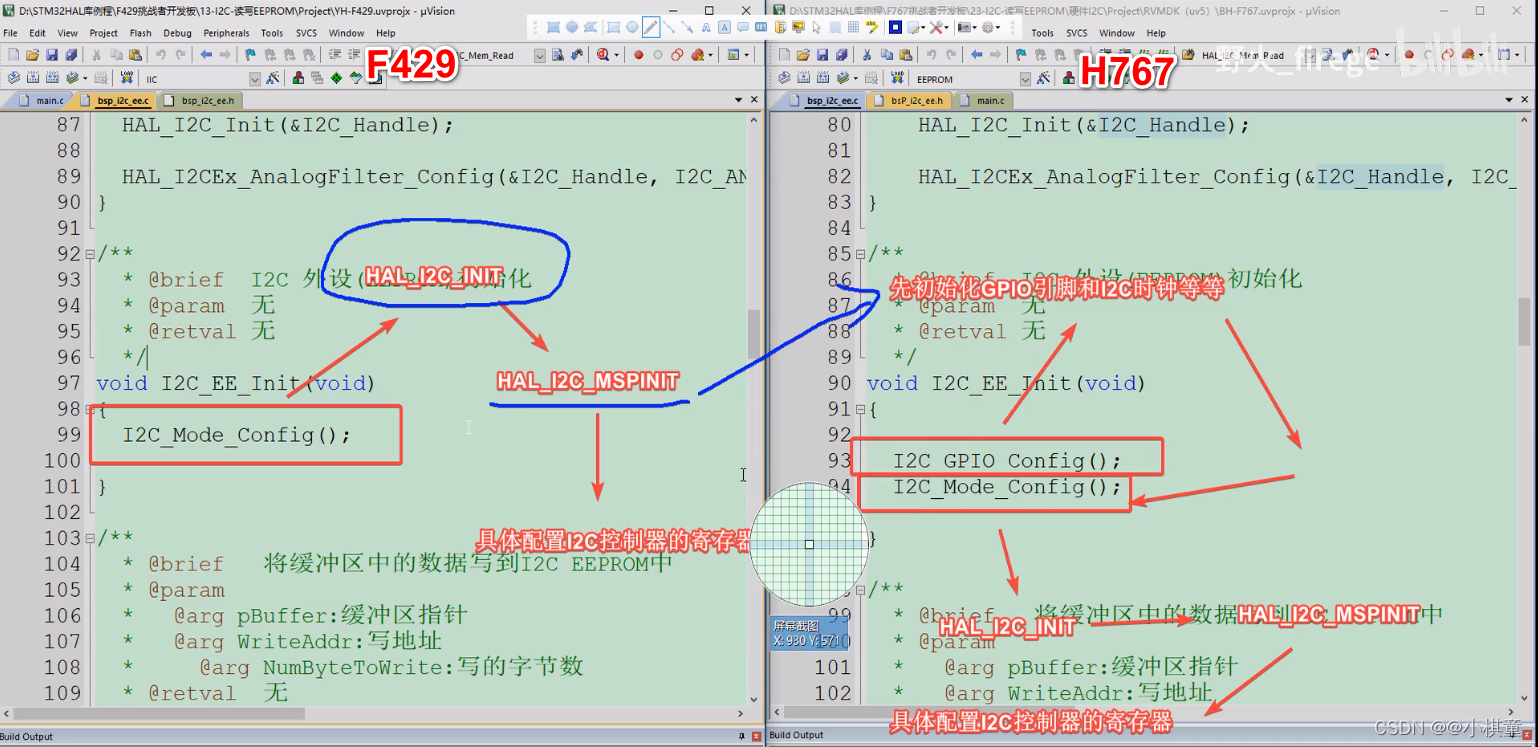Click Save All icon in F429 window
1538x747 pixels.
pos(71,55)
